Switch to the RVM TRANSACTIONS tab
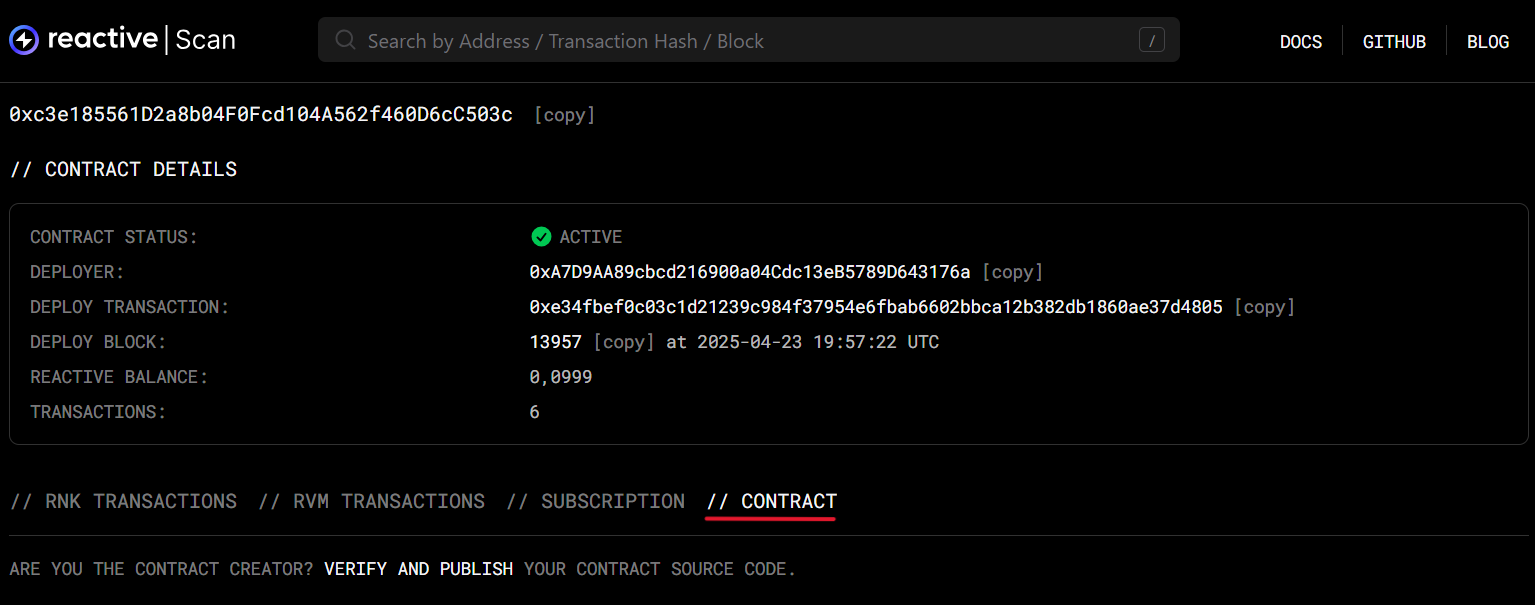The image size is (1535, 605). [x=372, y=501]
